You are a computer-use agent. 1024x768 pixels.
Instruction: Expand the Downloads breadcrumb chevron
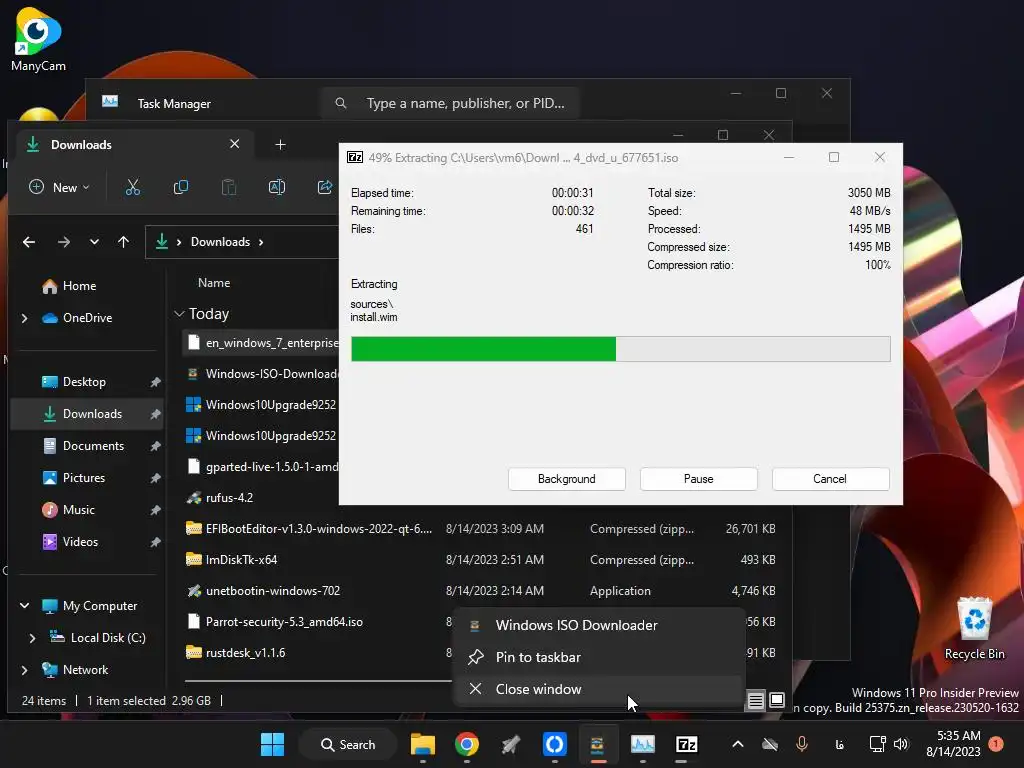[x=261, y=242]
